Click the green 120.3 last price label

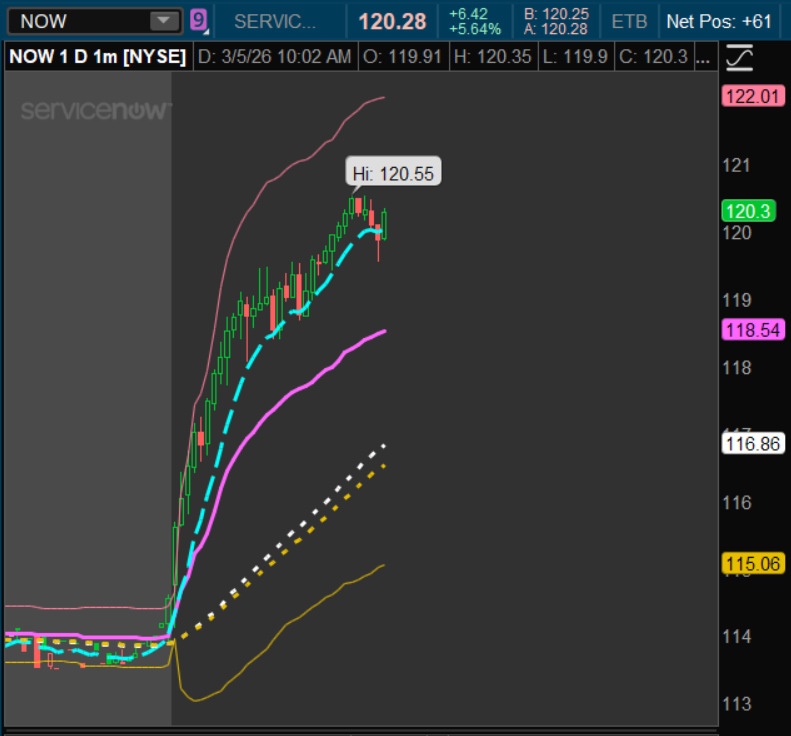[x=749, y=211]
